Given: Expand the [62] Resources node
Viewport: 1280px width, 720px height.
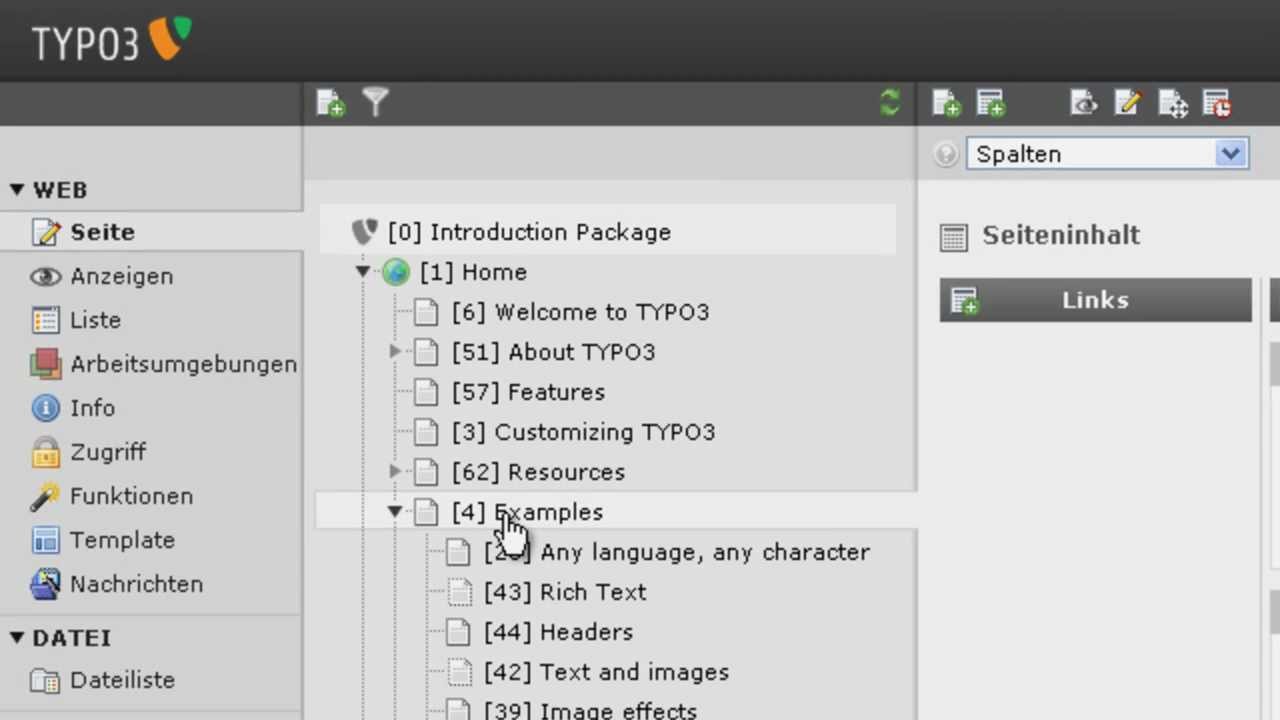Looking at the screenshot, I should (395, 472).
